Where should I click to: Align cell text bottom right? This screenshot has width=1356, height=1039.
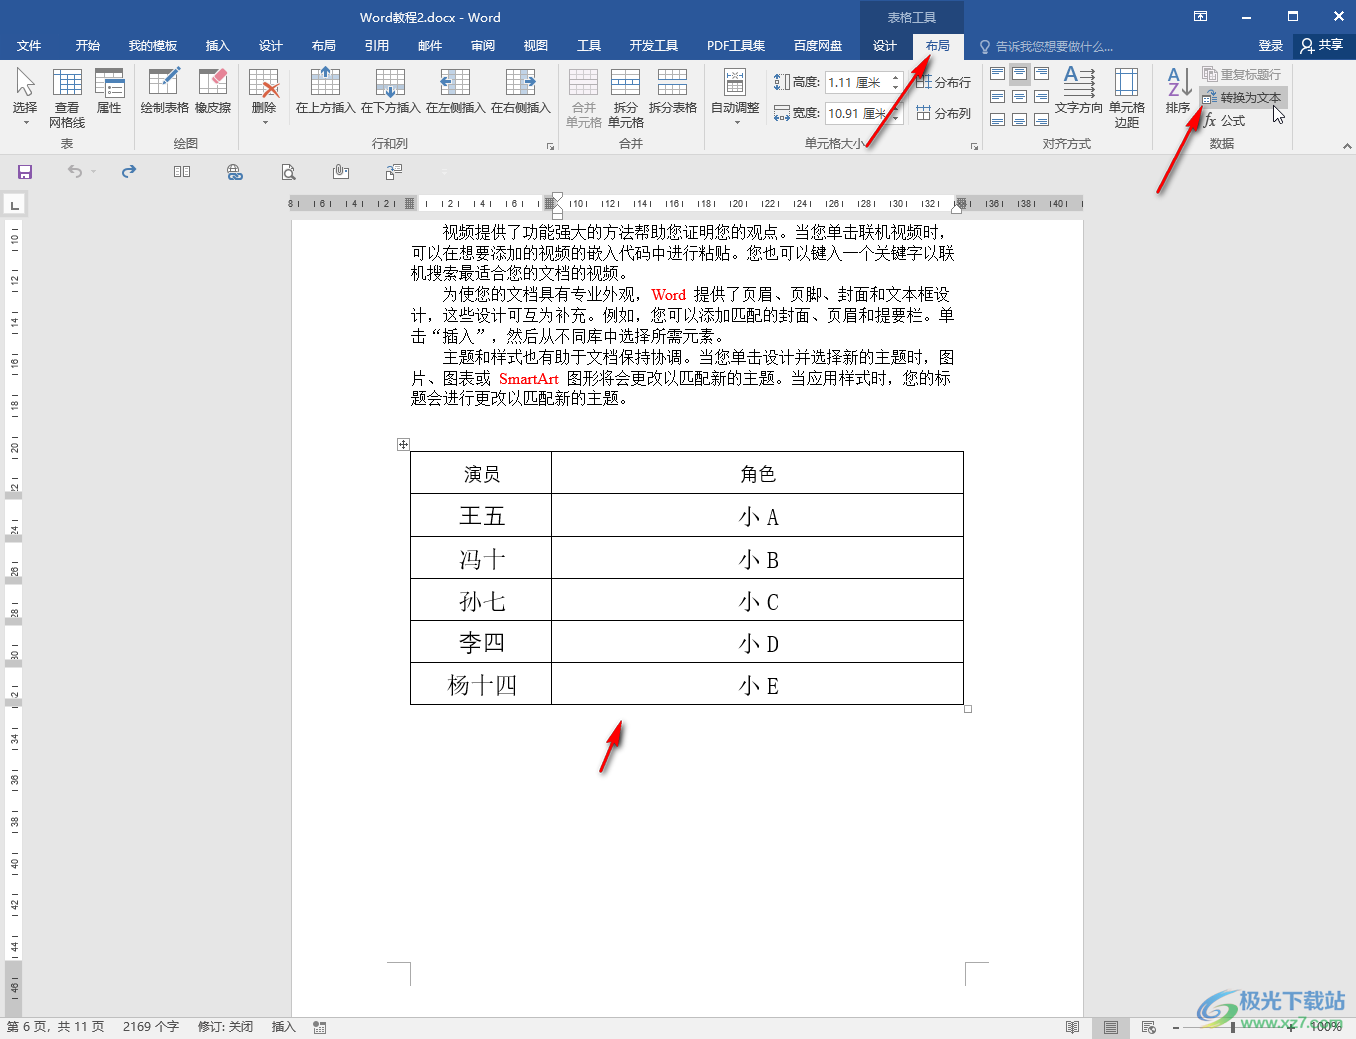1041,120
